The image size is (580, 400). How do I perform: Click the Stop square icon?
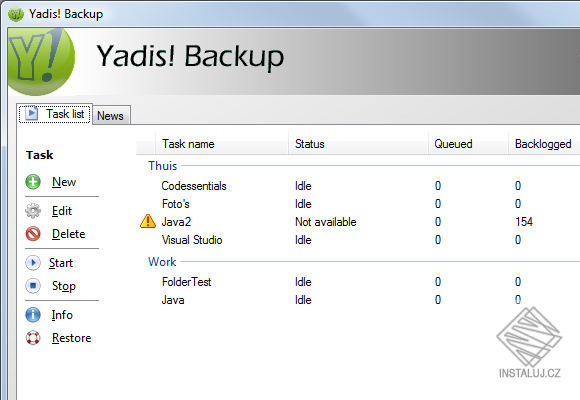(33, 286)
